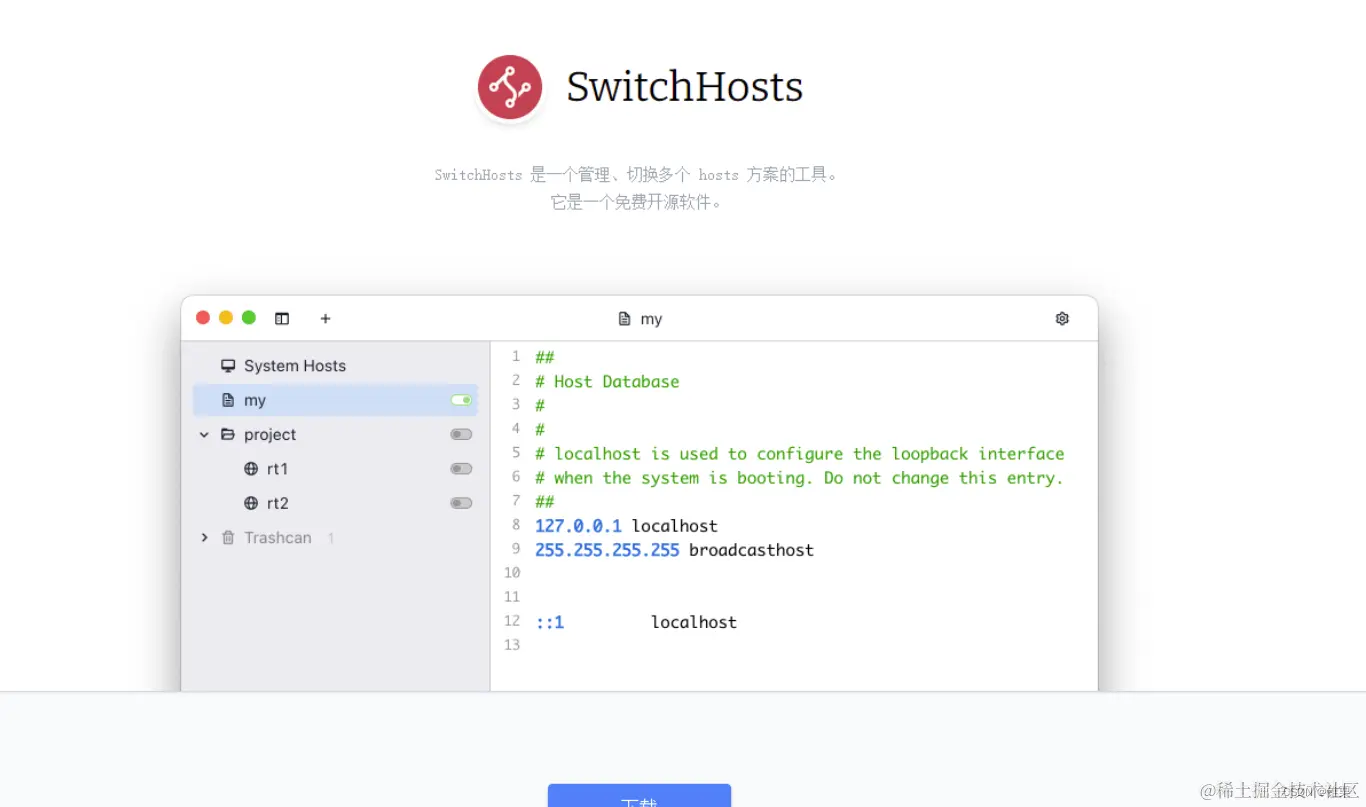Select the my hosts entry

pos(335,400)
